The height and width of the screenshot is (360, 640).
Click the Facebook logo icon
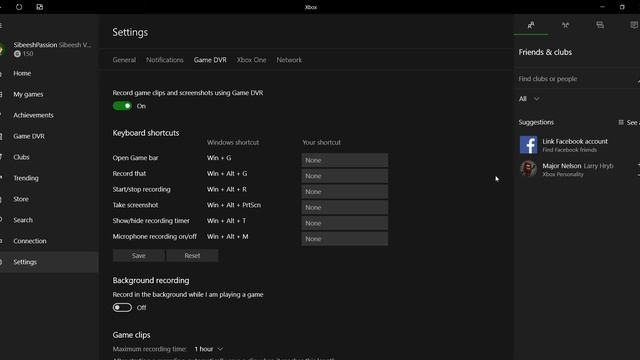[529, 145]
